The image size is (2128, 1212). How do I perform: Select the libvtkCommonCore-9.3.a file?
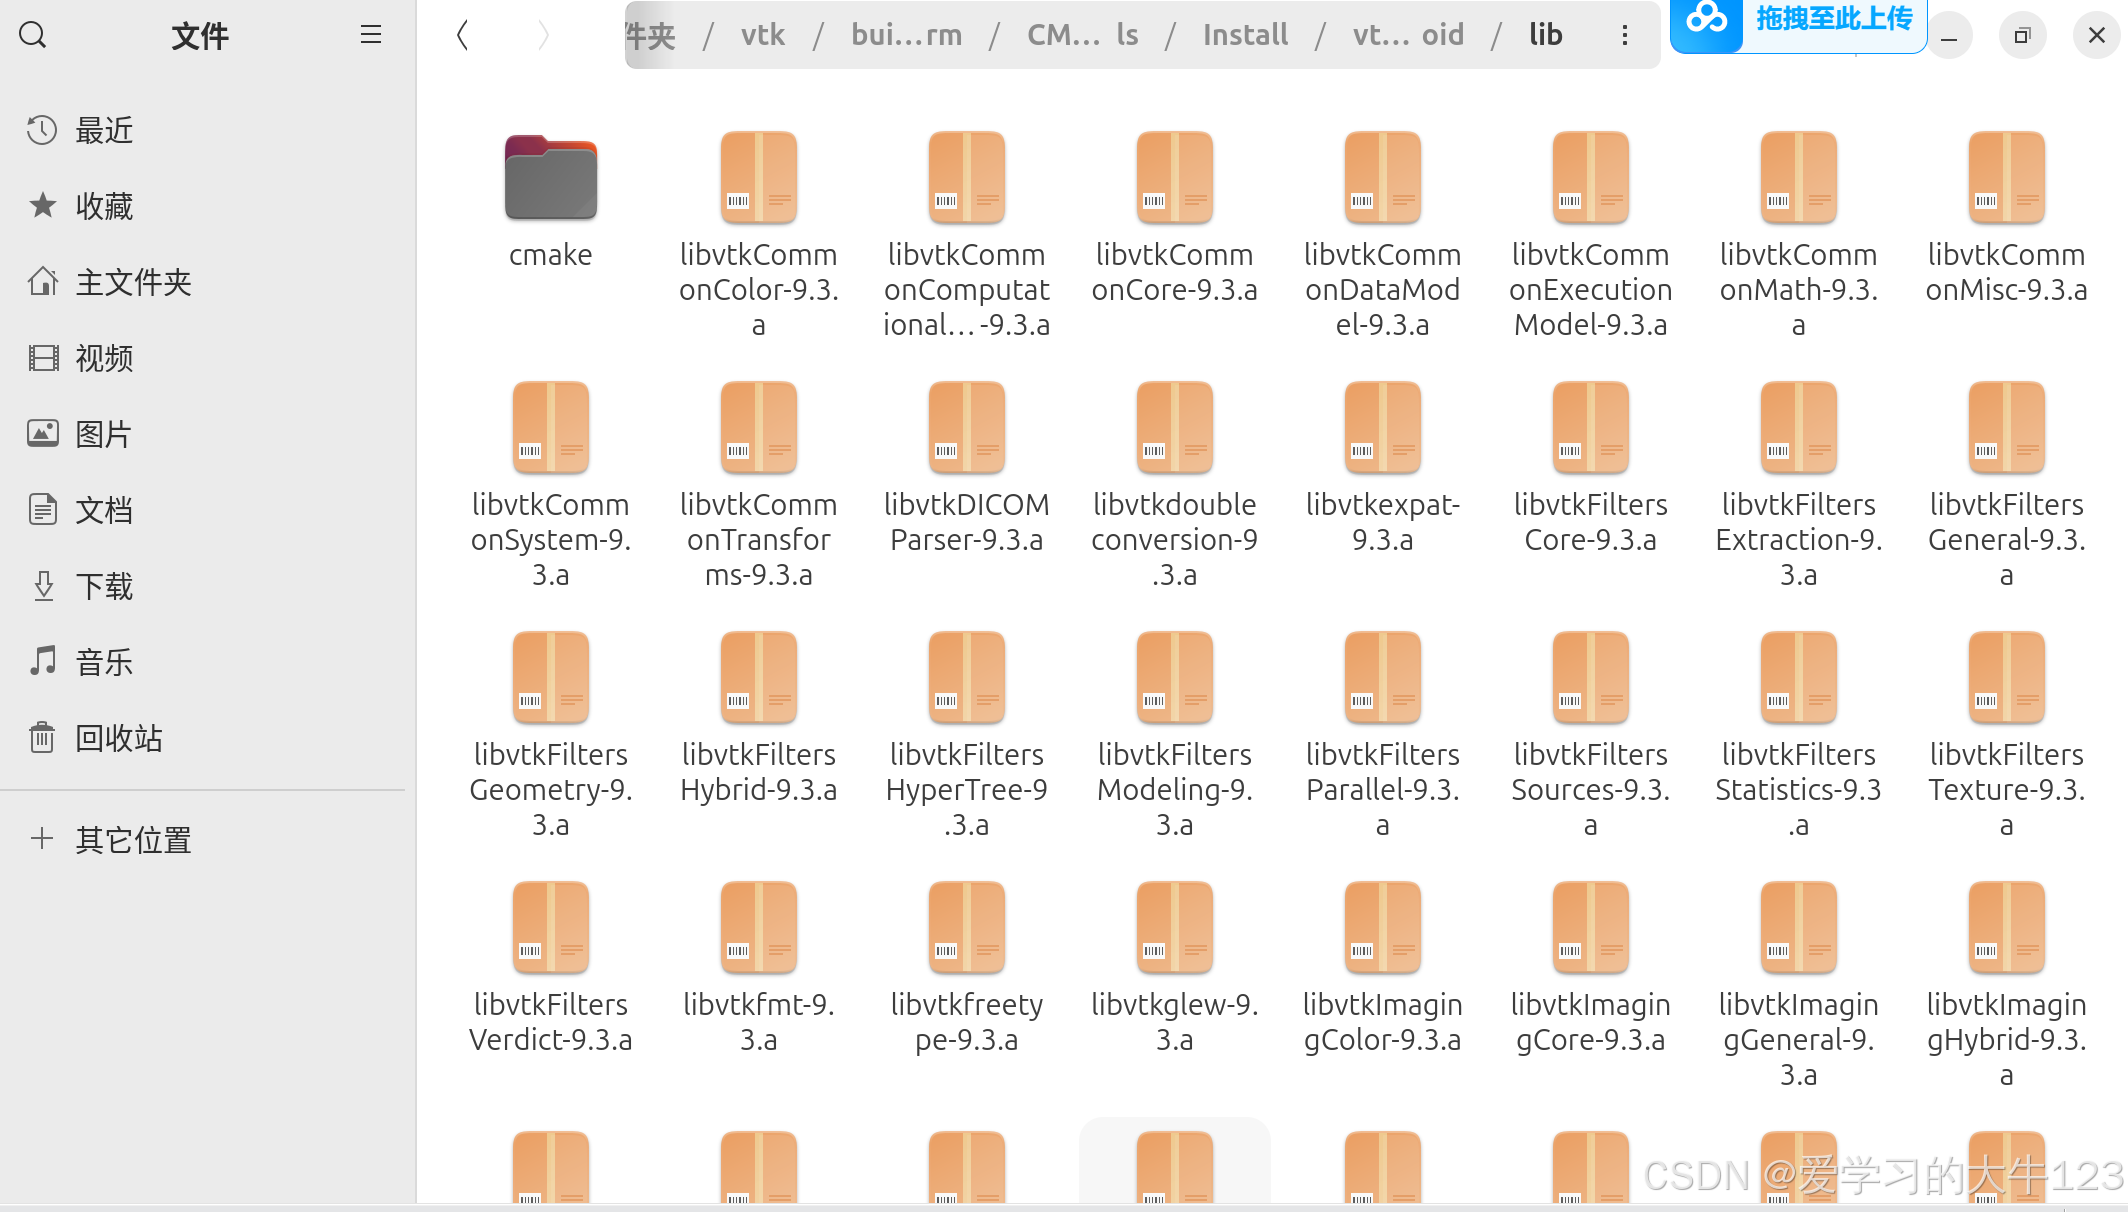coord(1174,179)
